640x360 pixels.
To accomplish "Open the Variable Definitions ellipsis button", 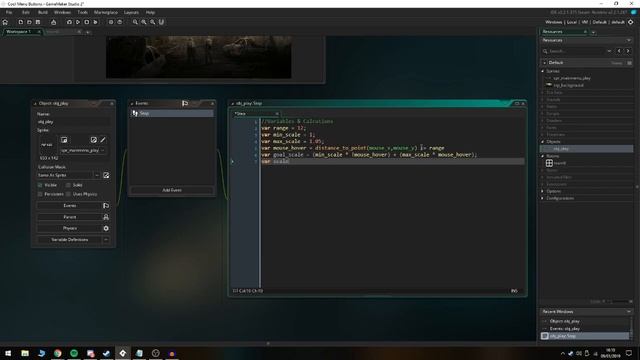I will click(106, 240).
